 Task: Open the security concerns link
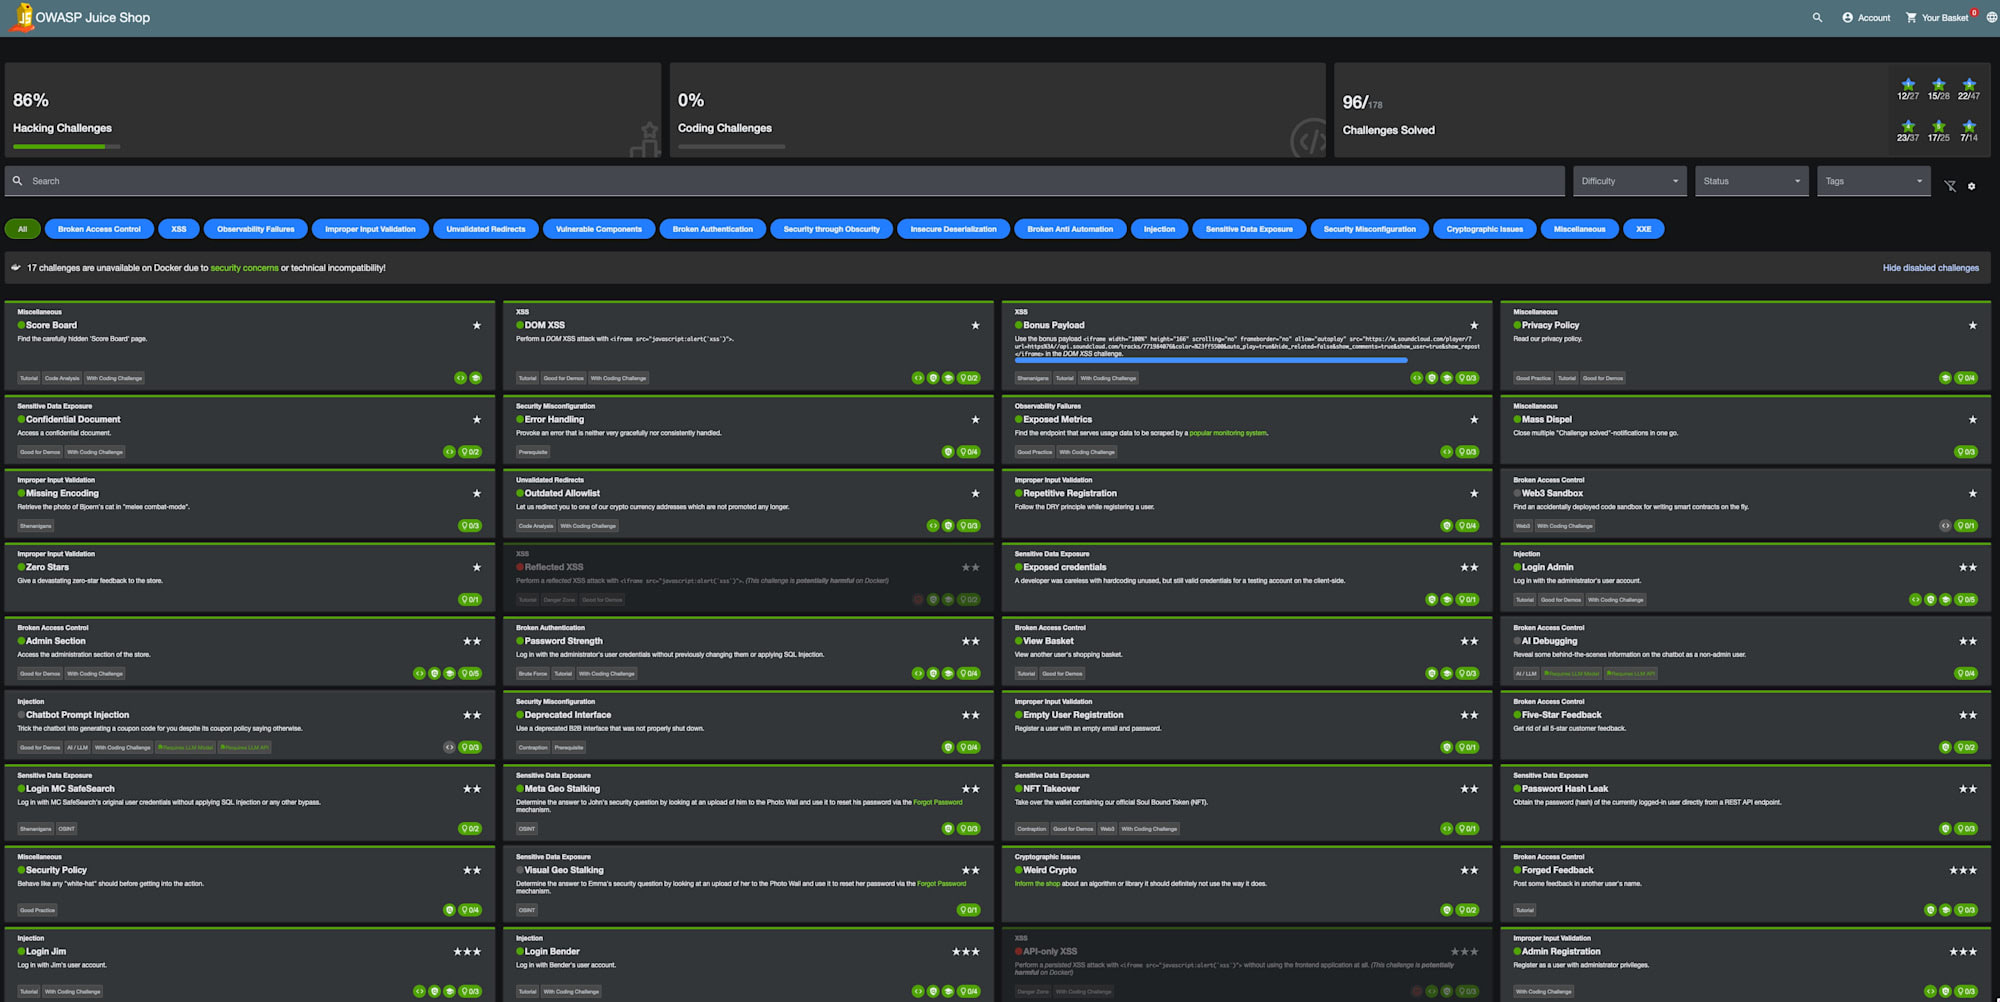(244, 268)
